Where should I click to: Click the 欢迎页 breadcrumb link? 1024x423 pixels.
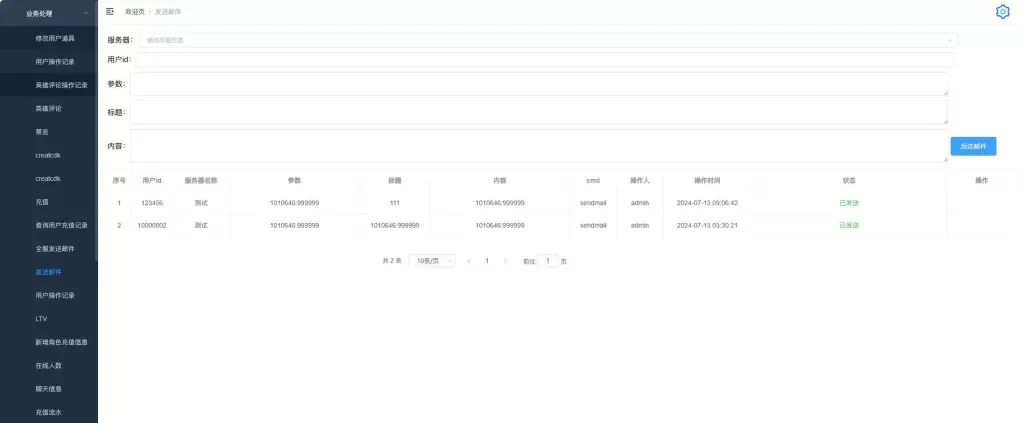point(134,11)
